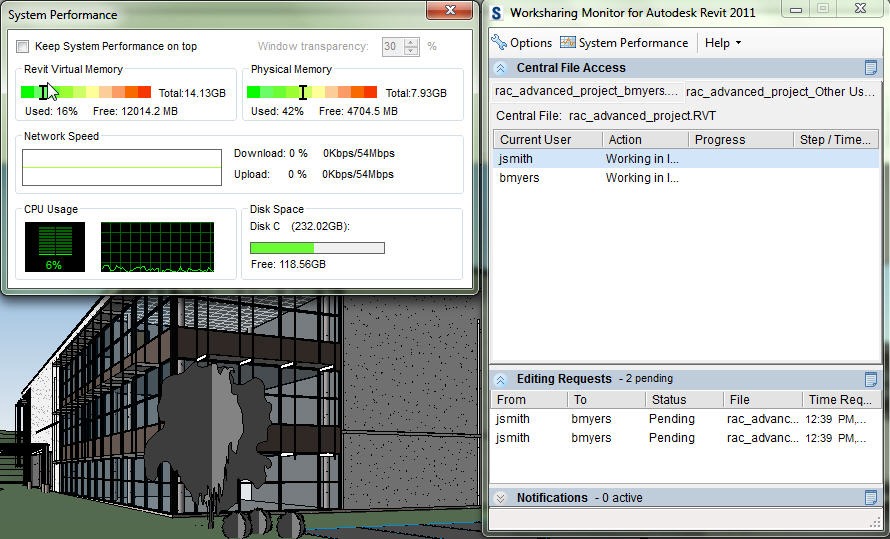Click the Free: 12014.2 MB virtual memory text
Image resolution: width=890 pixels, height=539 pixels.
pyautogui.click(x=135, y=111)
